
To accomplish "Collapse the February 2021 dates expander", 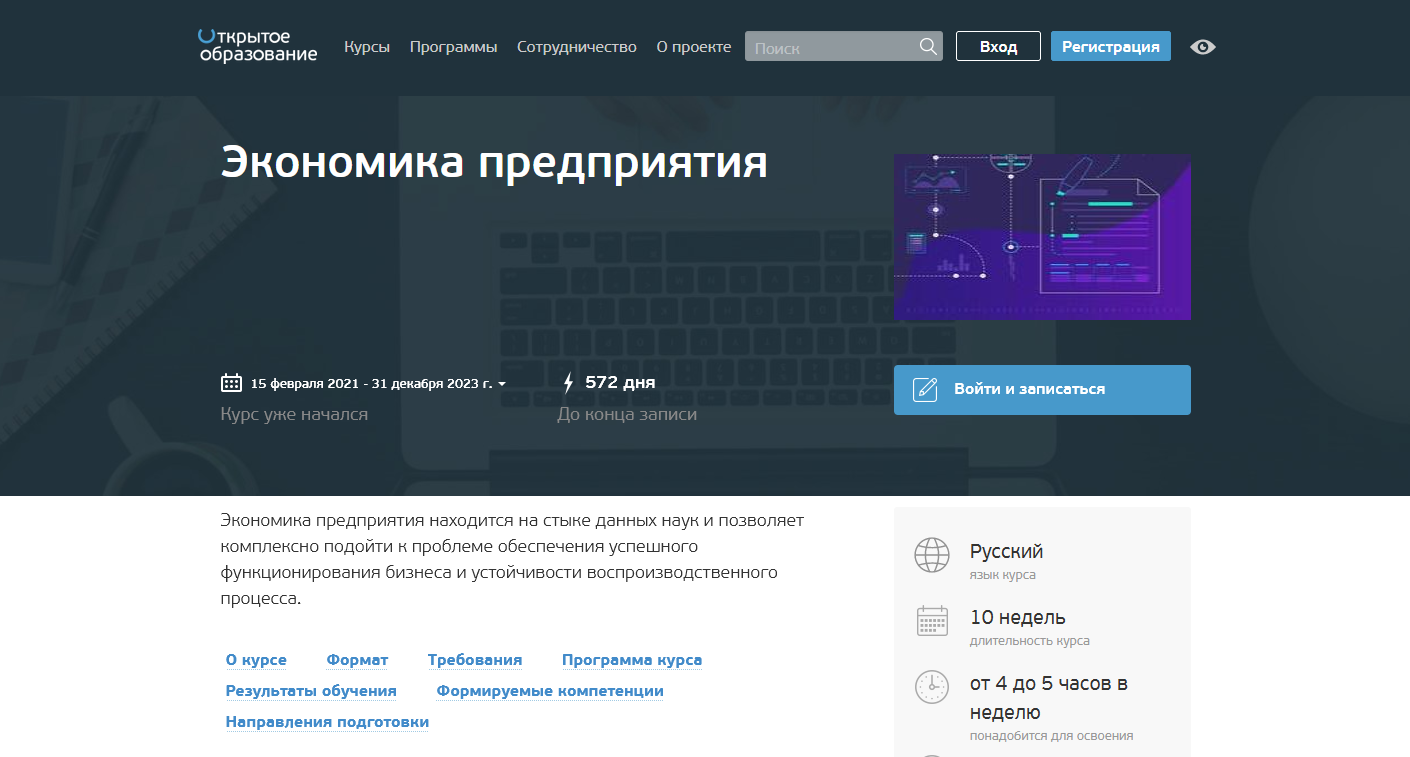I will 502,383.
